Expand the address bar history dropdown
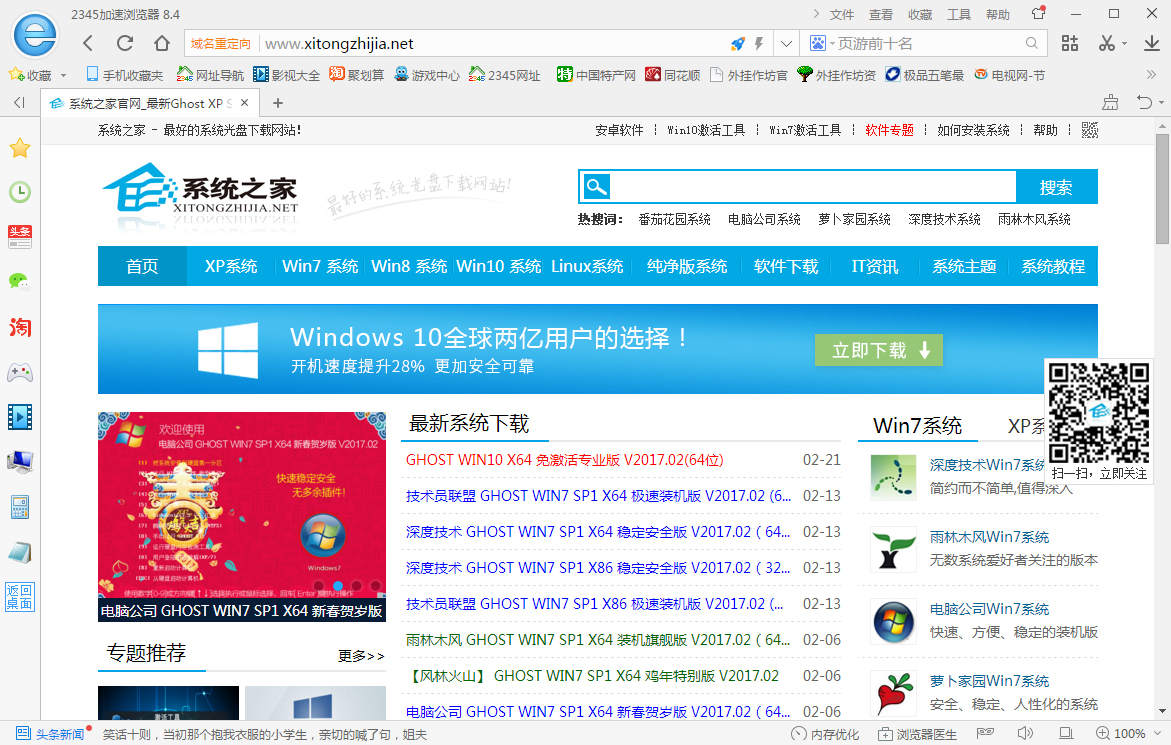 786,44
